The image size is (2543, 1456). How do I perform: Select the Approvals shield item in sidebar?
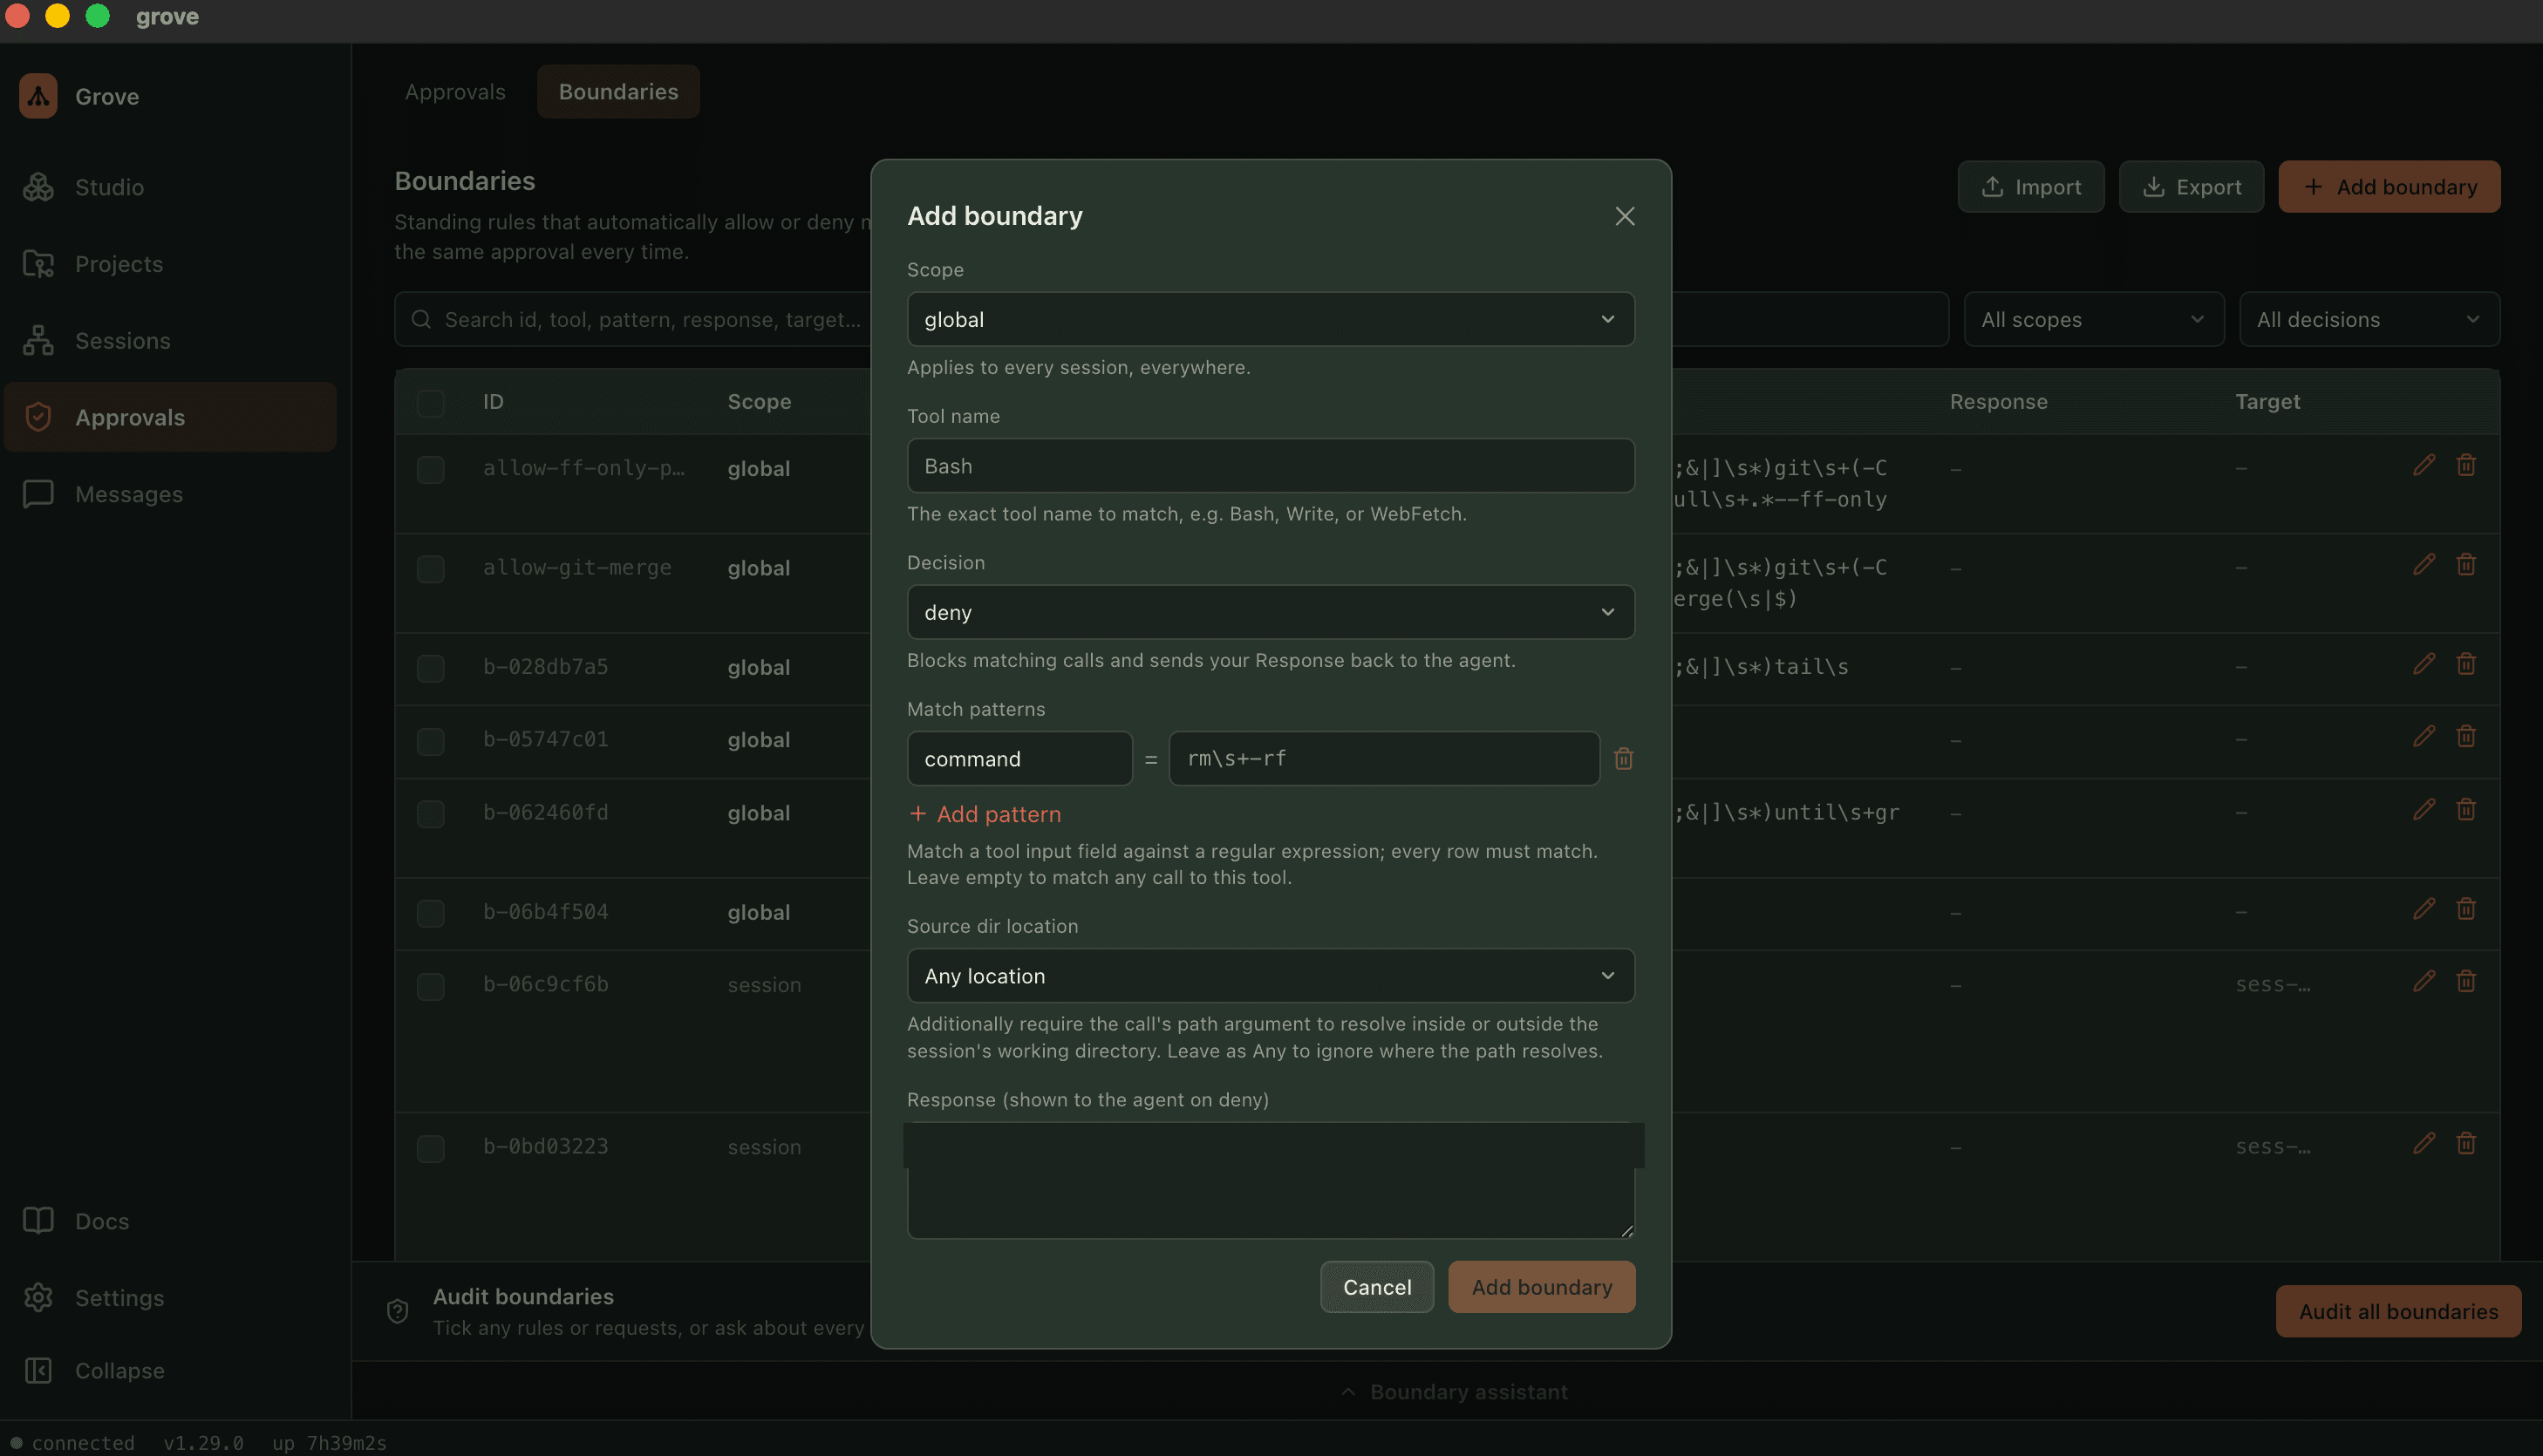tap(169, 417)
